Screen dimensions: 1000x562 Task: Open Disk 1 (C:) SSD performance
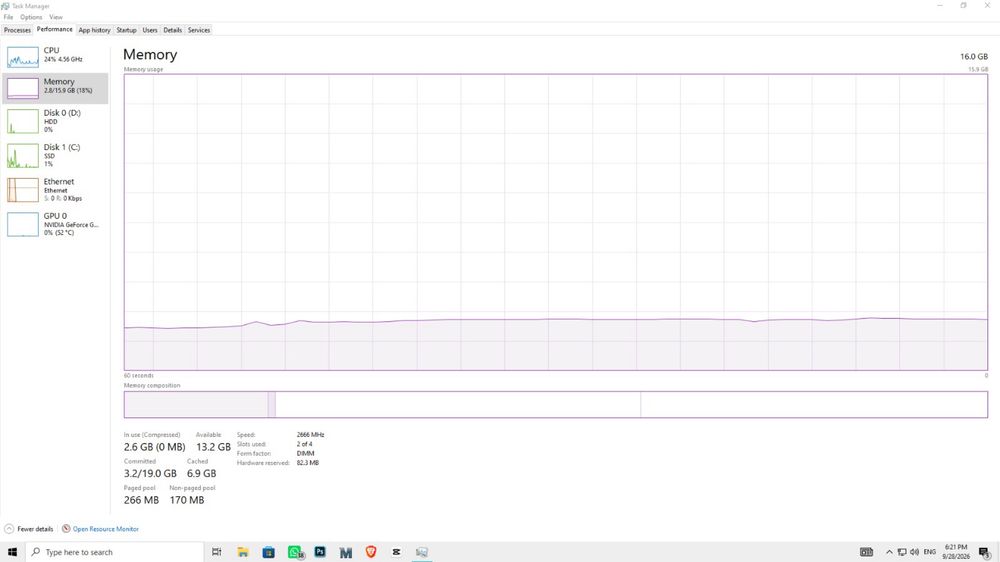click(x=55, y=155)
